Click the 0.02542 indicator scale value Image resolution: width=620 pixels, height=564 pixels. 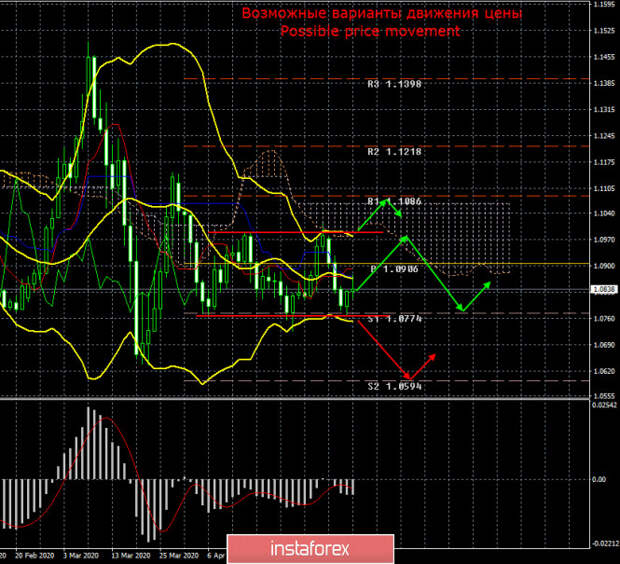[x=605, y=405]
